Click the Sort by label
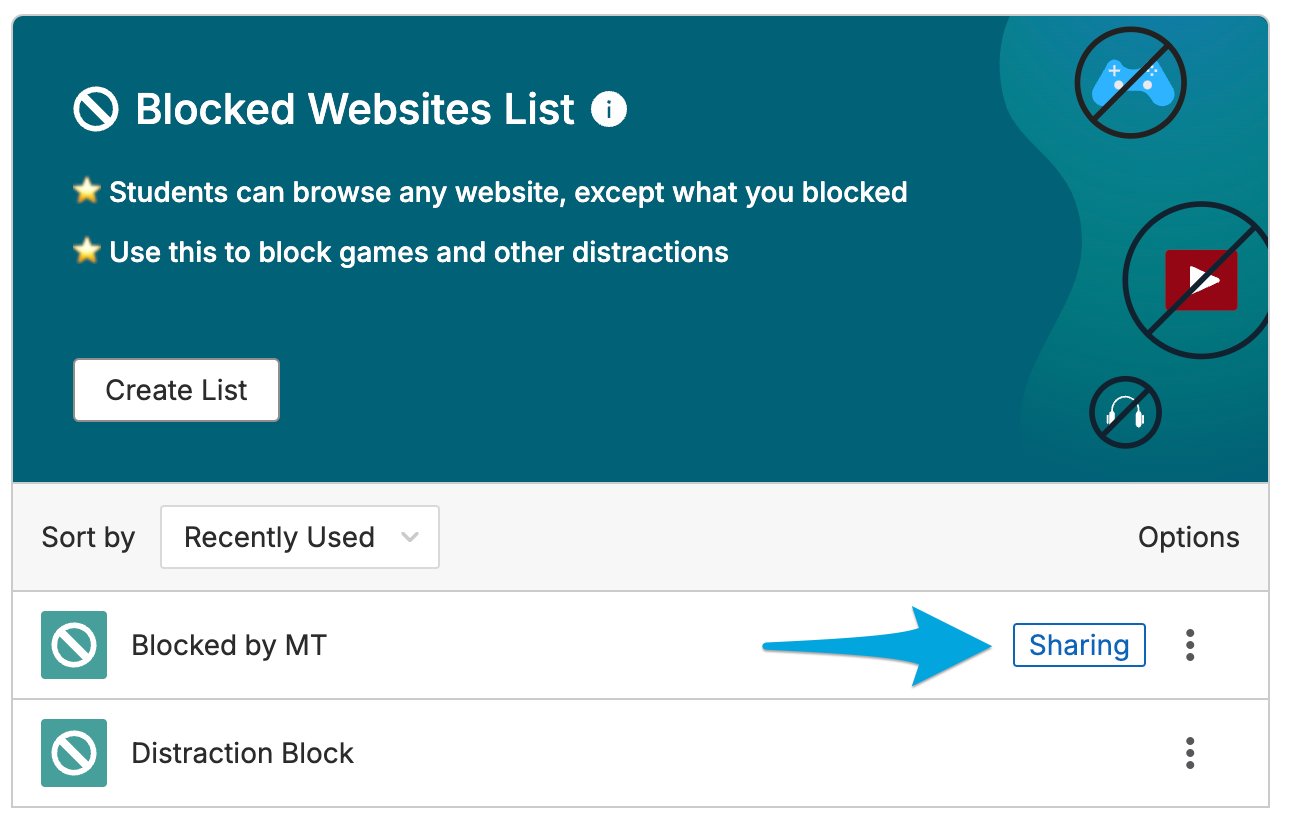The height and width of the screenshot is (838, 1290). pyautogui.click(x=88, y=537)
